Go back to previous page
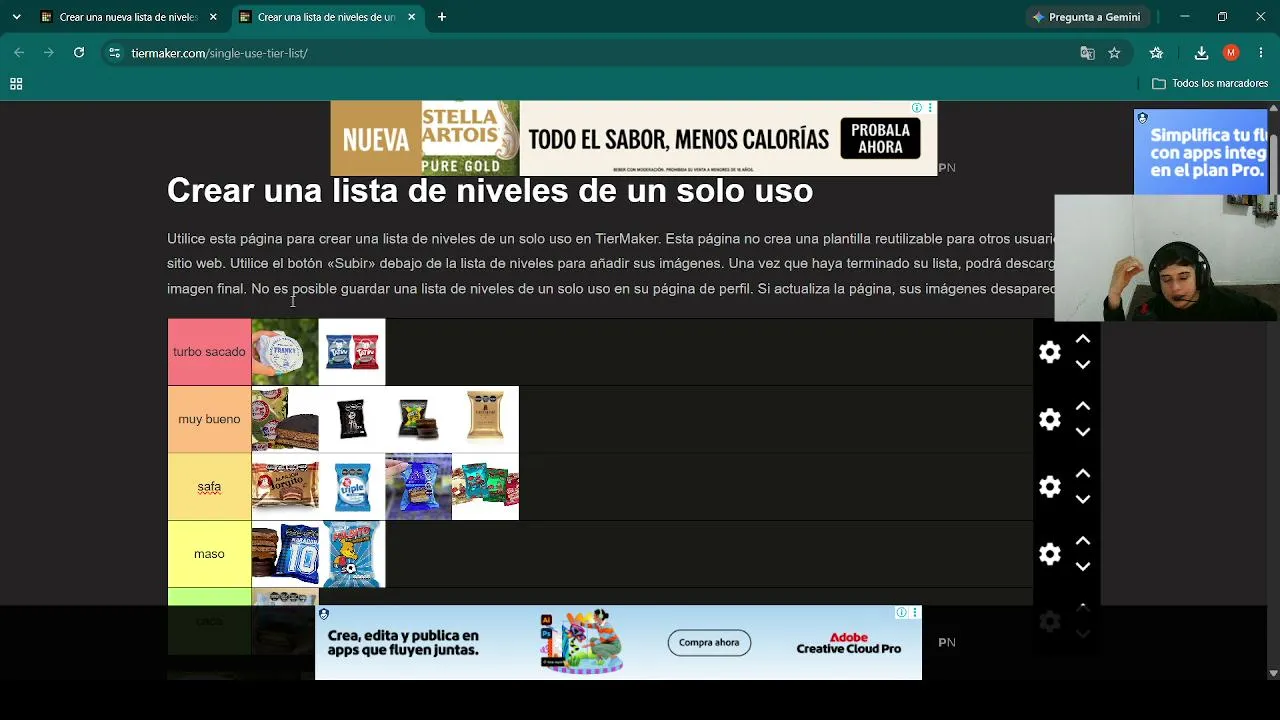Image resolution: width=1280 pixels, height=720 pixels. [19, 53]
